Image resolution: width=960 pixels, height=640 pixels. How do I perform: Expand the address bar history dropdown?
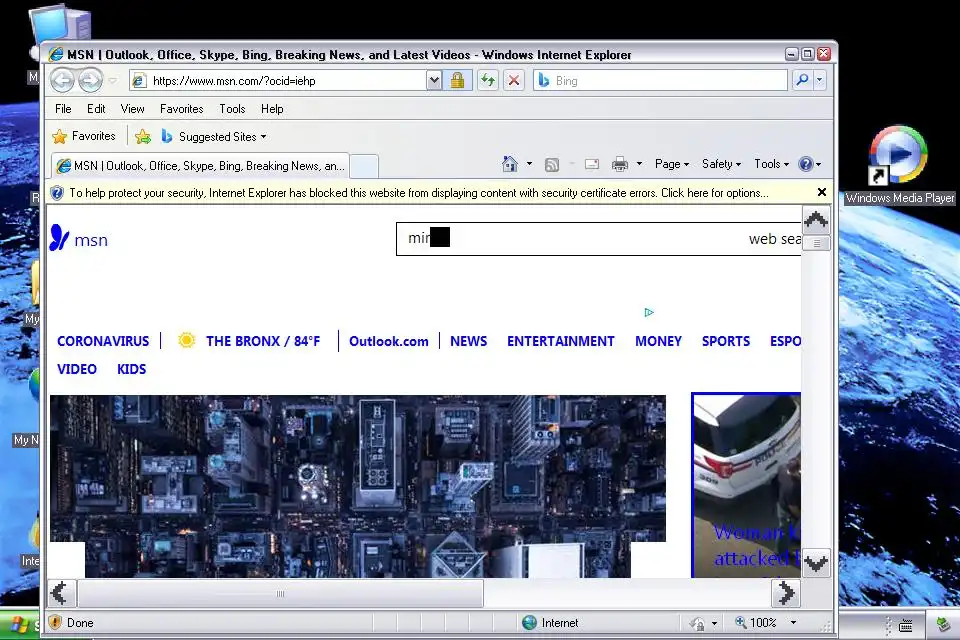(x=433, y=80)
